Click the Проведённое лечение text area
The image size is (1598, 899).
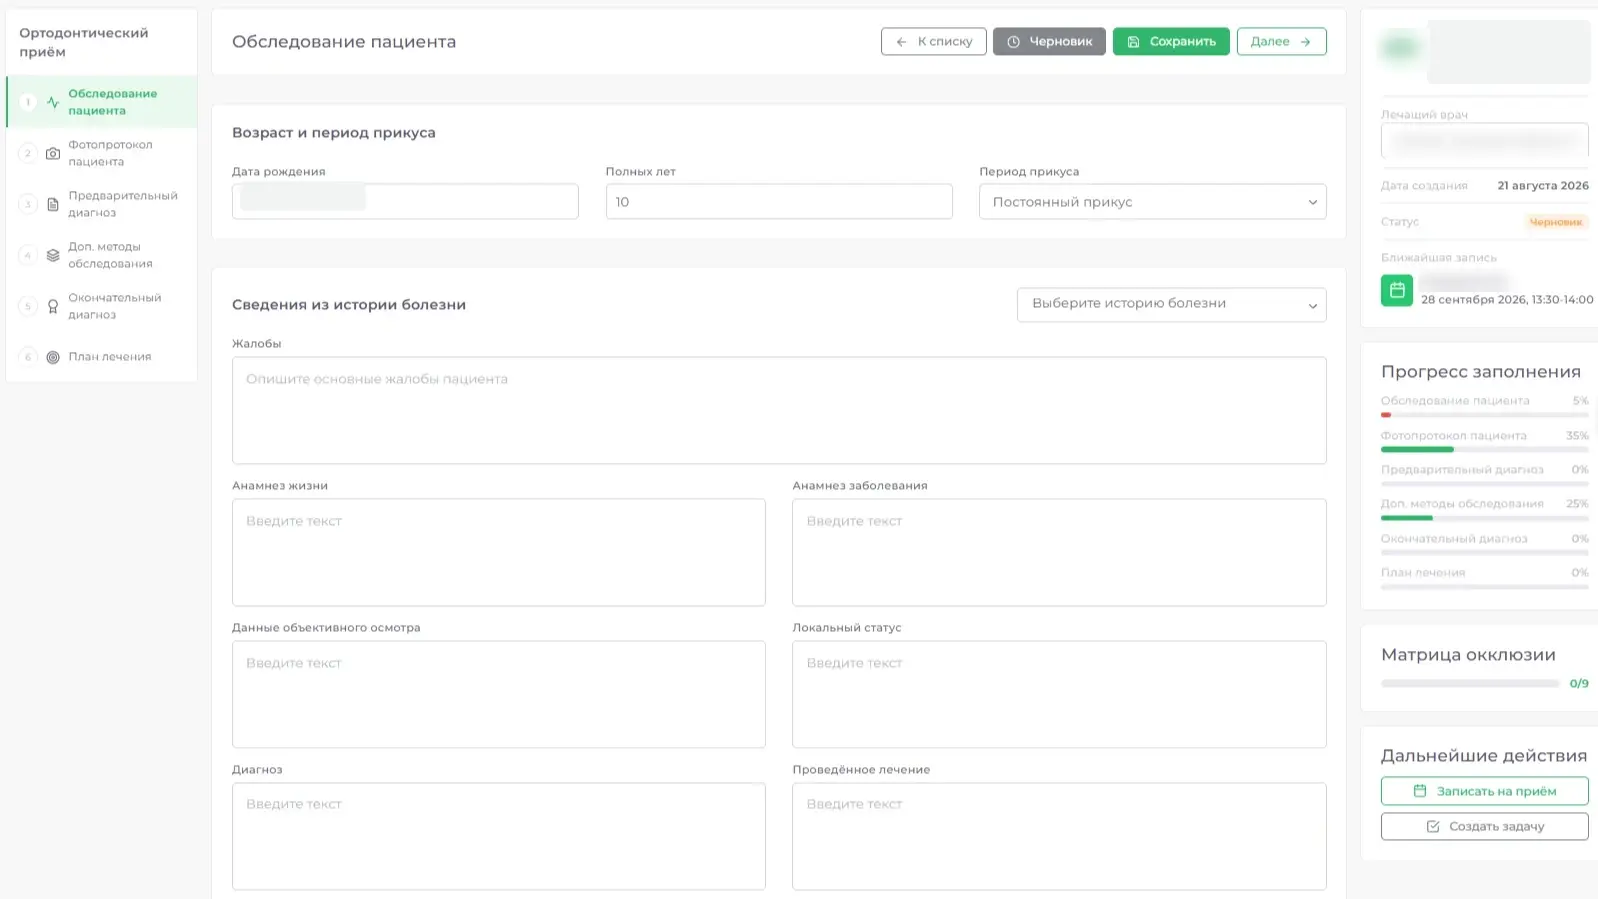click(x=1059, y=836)
